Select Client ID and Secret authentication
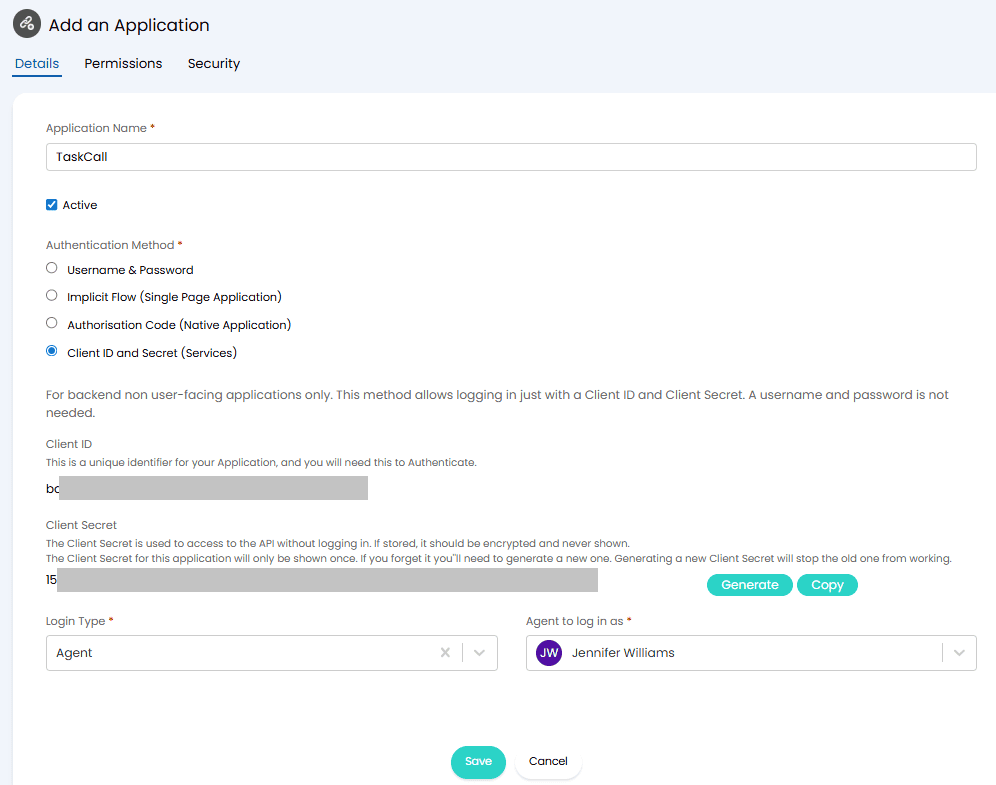Viewport: 996px width, 785px height. click(51, 351)
